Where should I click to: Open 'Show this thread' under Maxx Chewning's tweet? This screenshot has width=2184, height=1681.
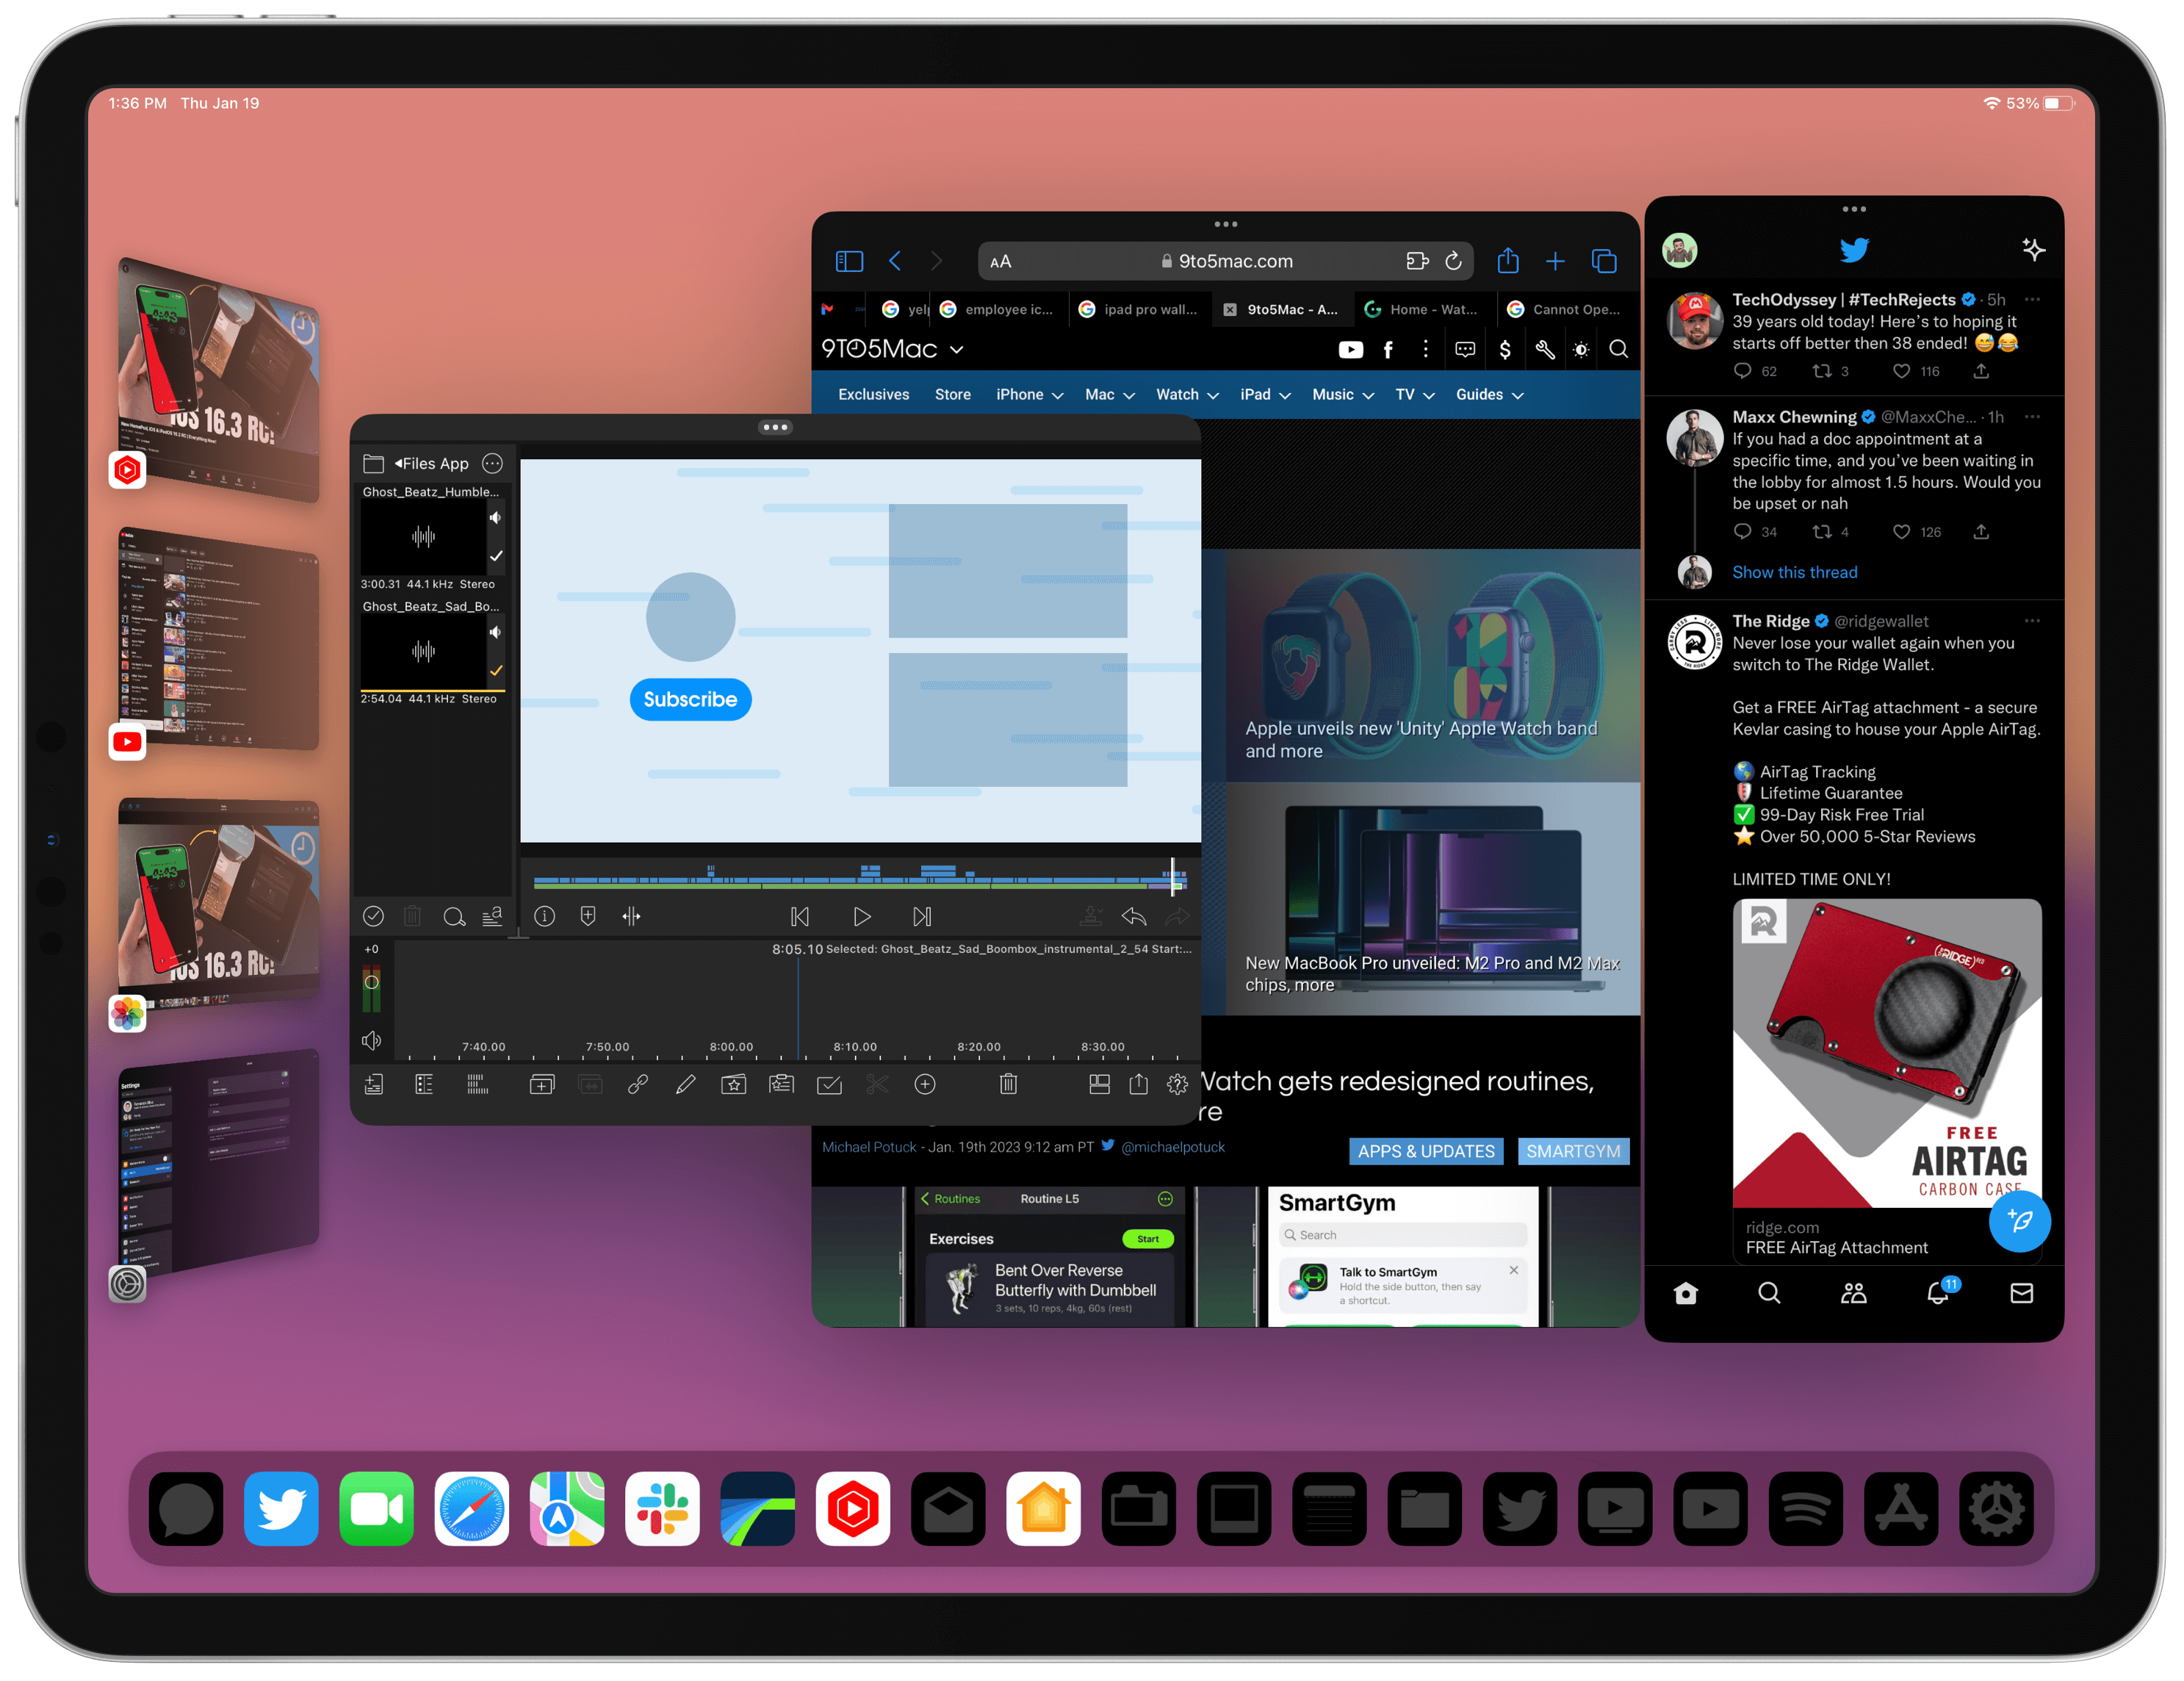1794,572
